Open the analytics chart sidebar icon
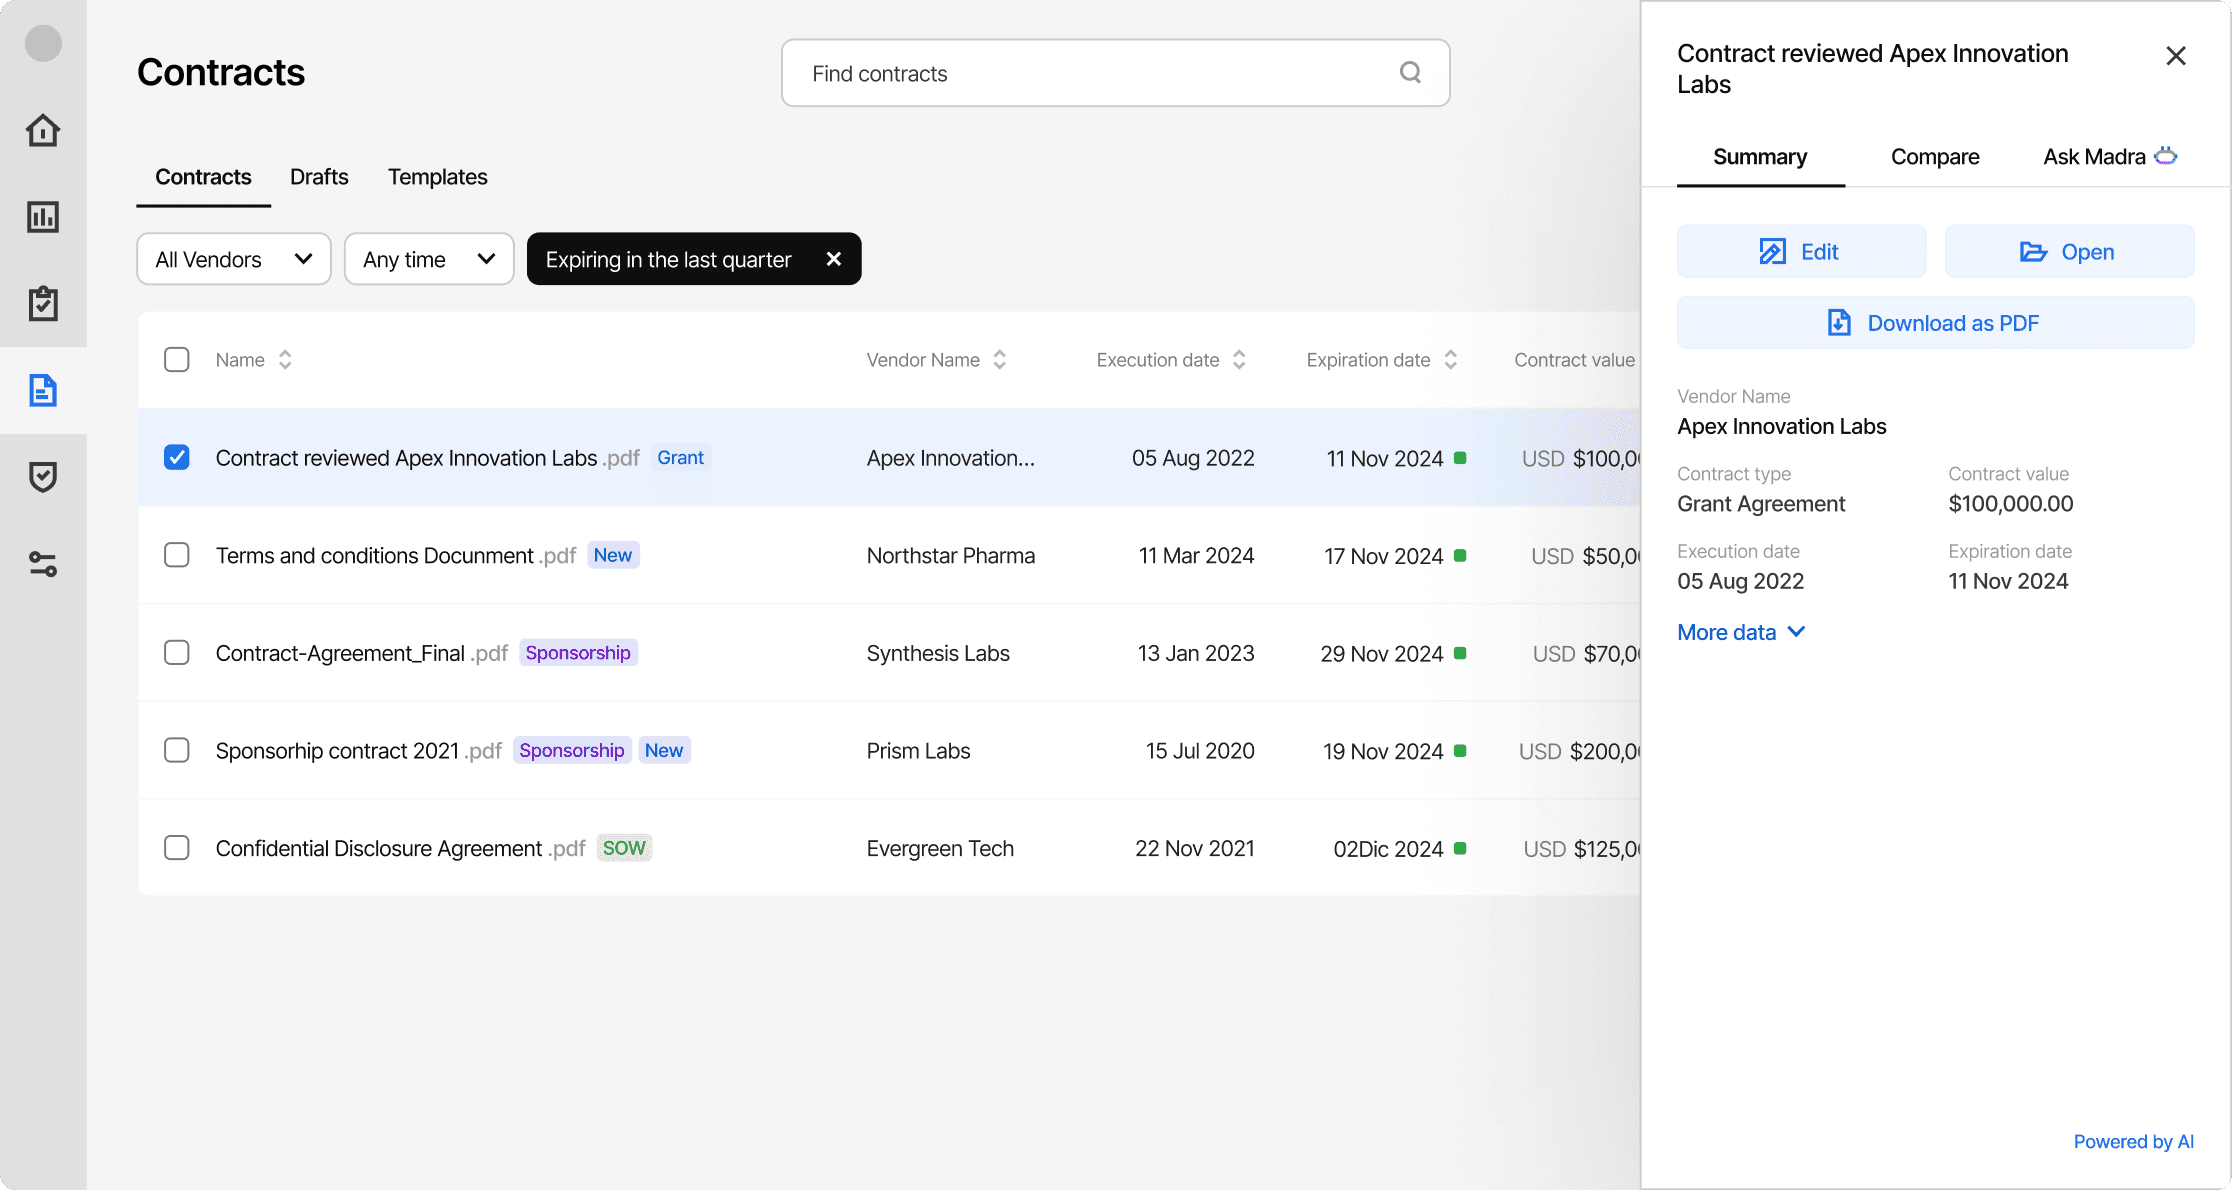The width and height of the screenshot is (2232, 1190). click(43, 217)
